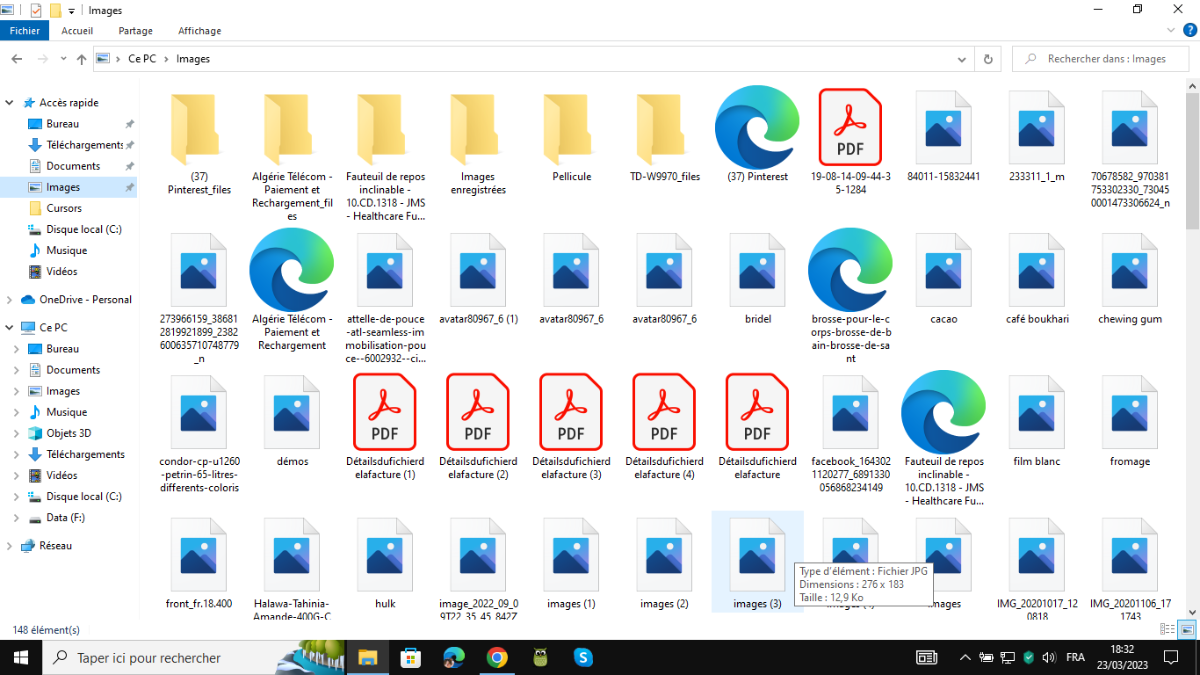Expand the OneDrive - Personal tree node
This screenshot has width=1200, height=675.
pos(10,300)
